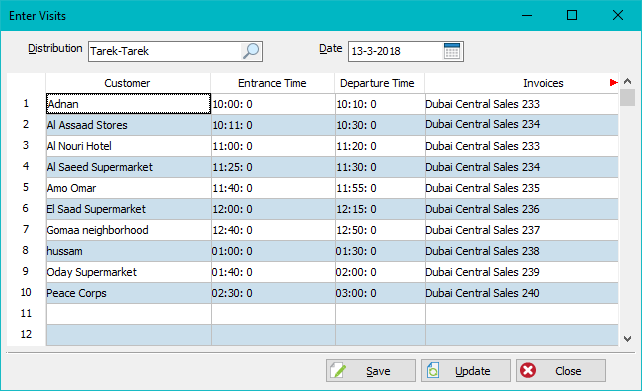
Task: Minimize the Enter Visits window
Action: (x=527, y=16)
